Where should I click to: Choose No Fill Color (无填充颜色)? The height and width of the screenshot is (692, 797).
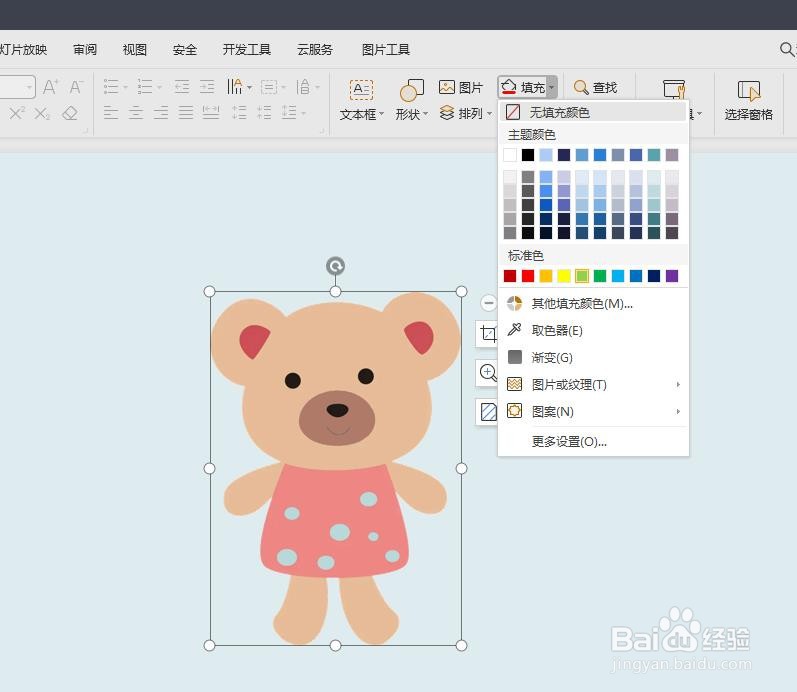pyautogui.click(x=593, y=112)
